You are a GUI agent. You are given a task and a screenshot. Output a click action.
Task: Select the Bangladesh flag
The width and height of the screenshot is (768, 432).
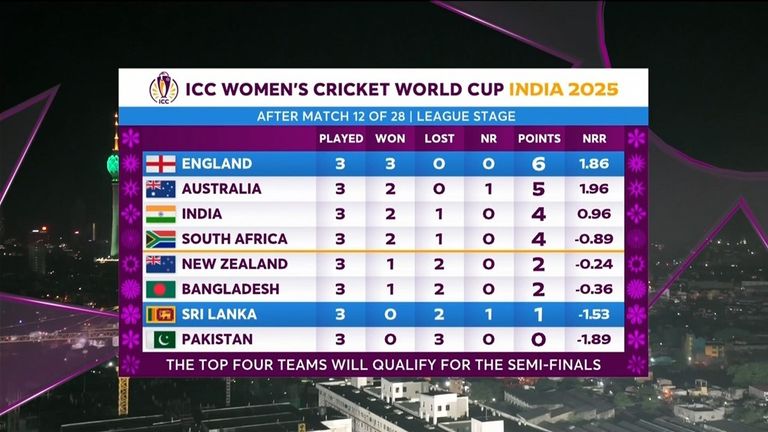coord(160,289)
